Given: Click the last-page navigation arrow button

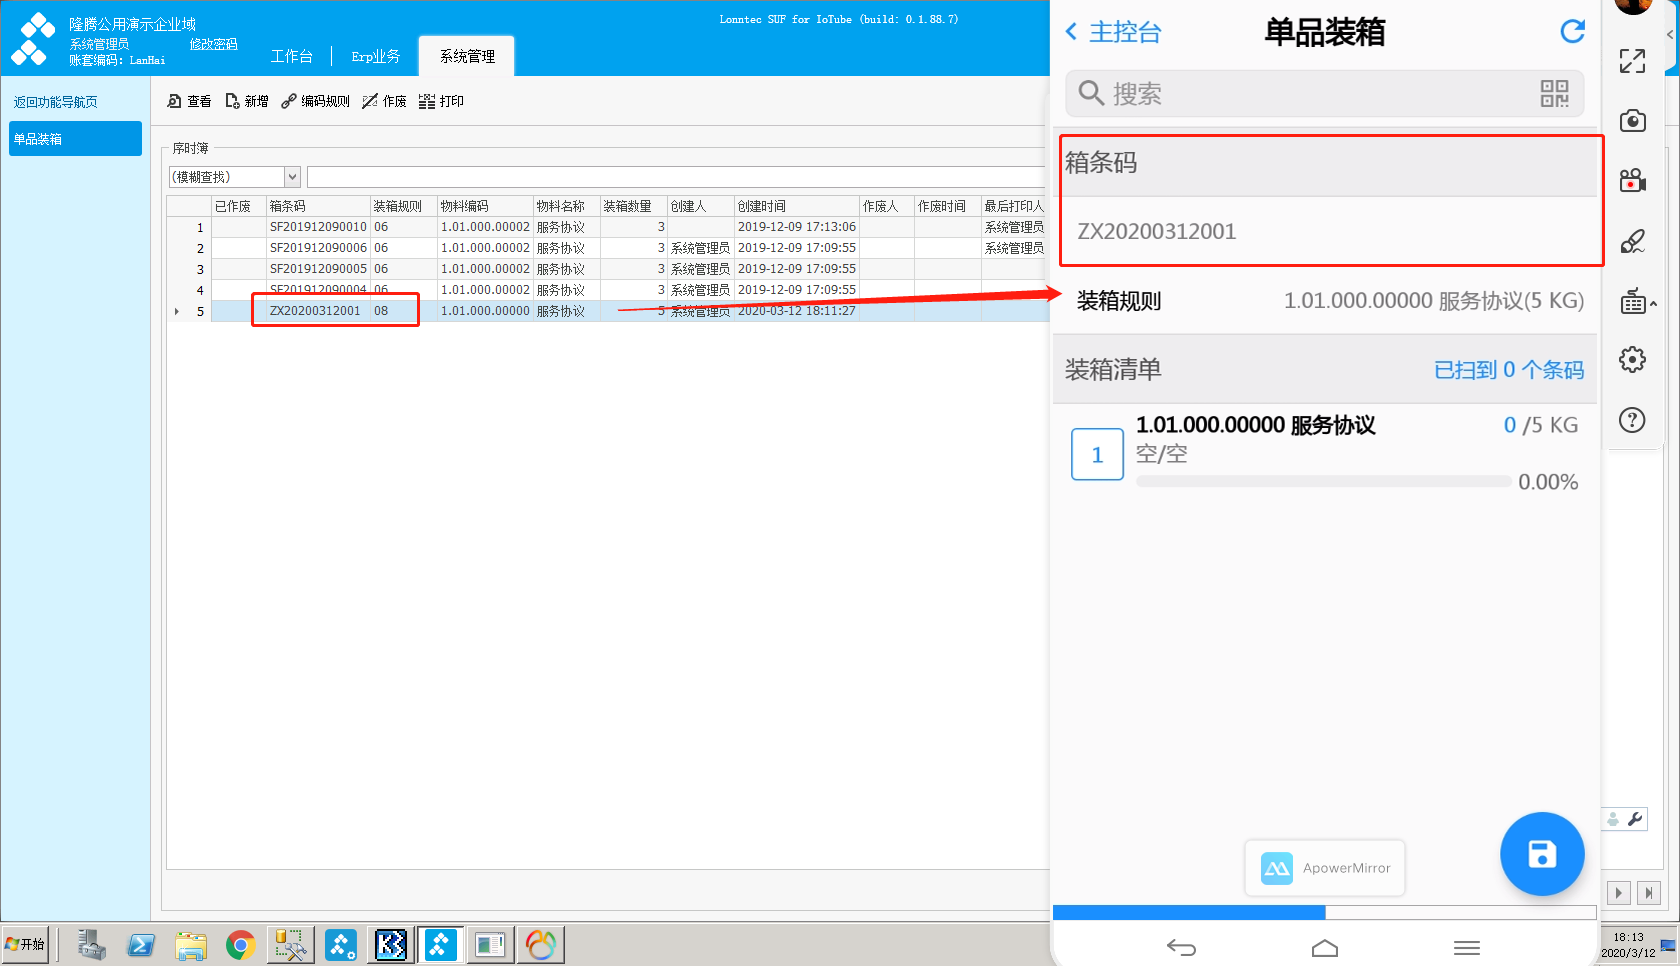Looking at the screenshot, I should (x=1649, y=892).
